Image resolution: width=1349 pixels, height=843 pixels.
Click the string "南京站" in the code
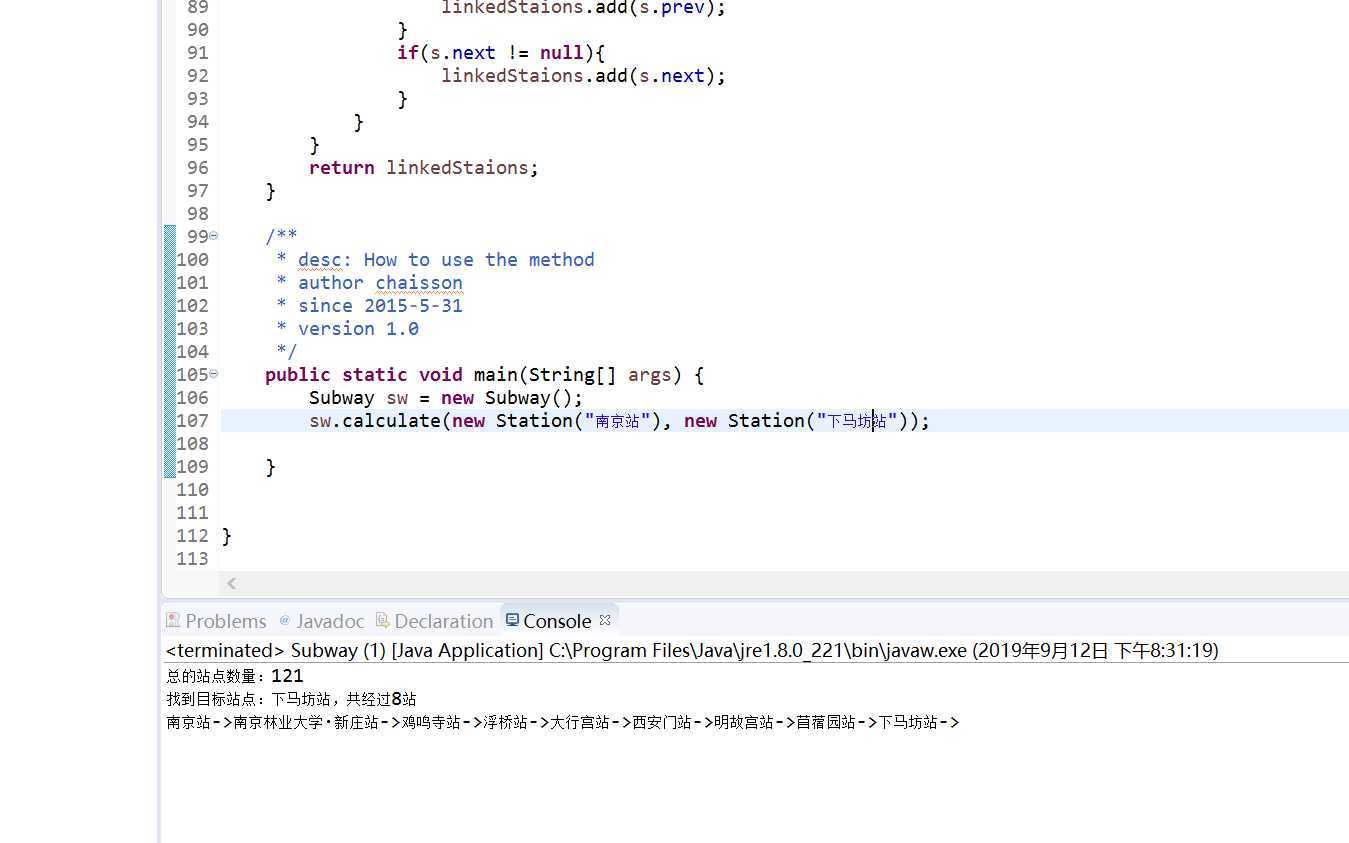click(x=618, y=421)
